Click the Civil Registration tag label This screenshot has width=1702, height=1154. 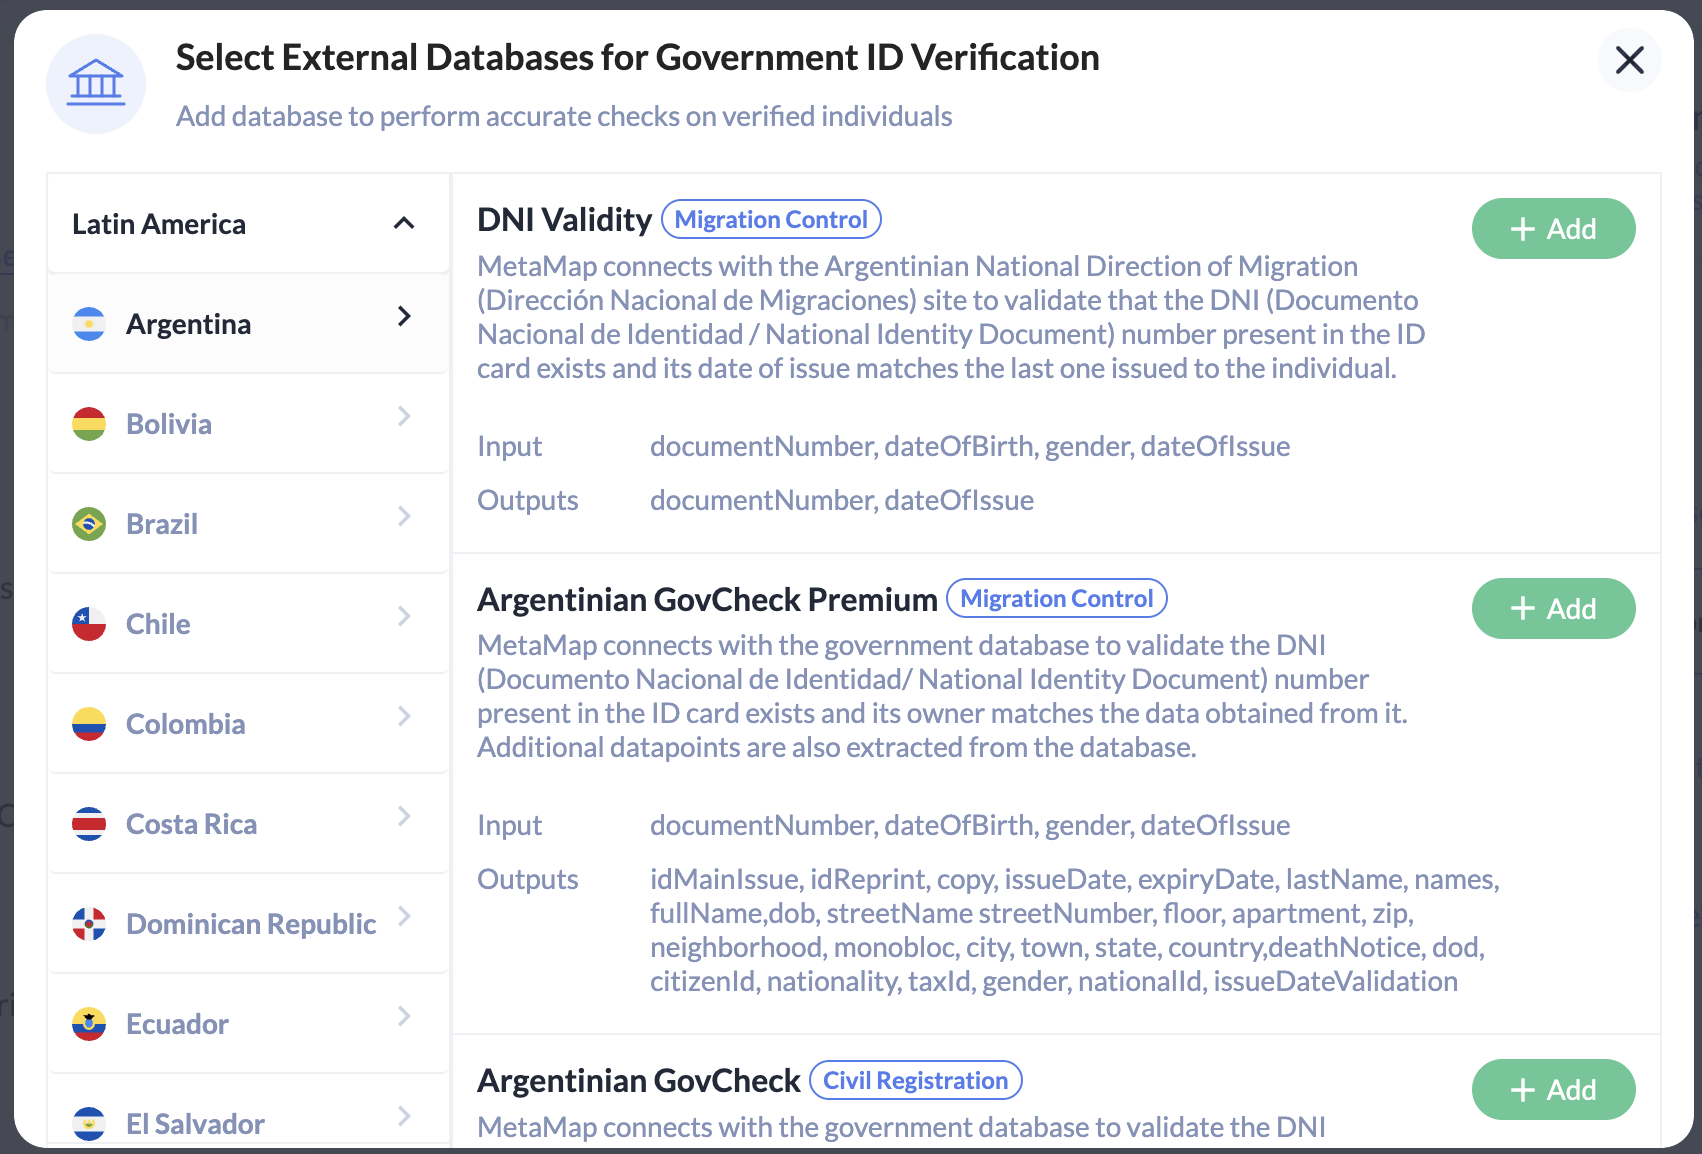(915, 1081)
